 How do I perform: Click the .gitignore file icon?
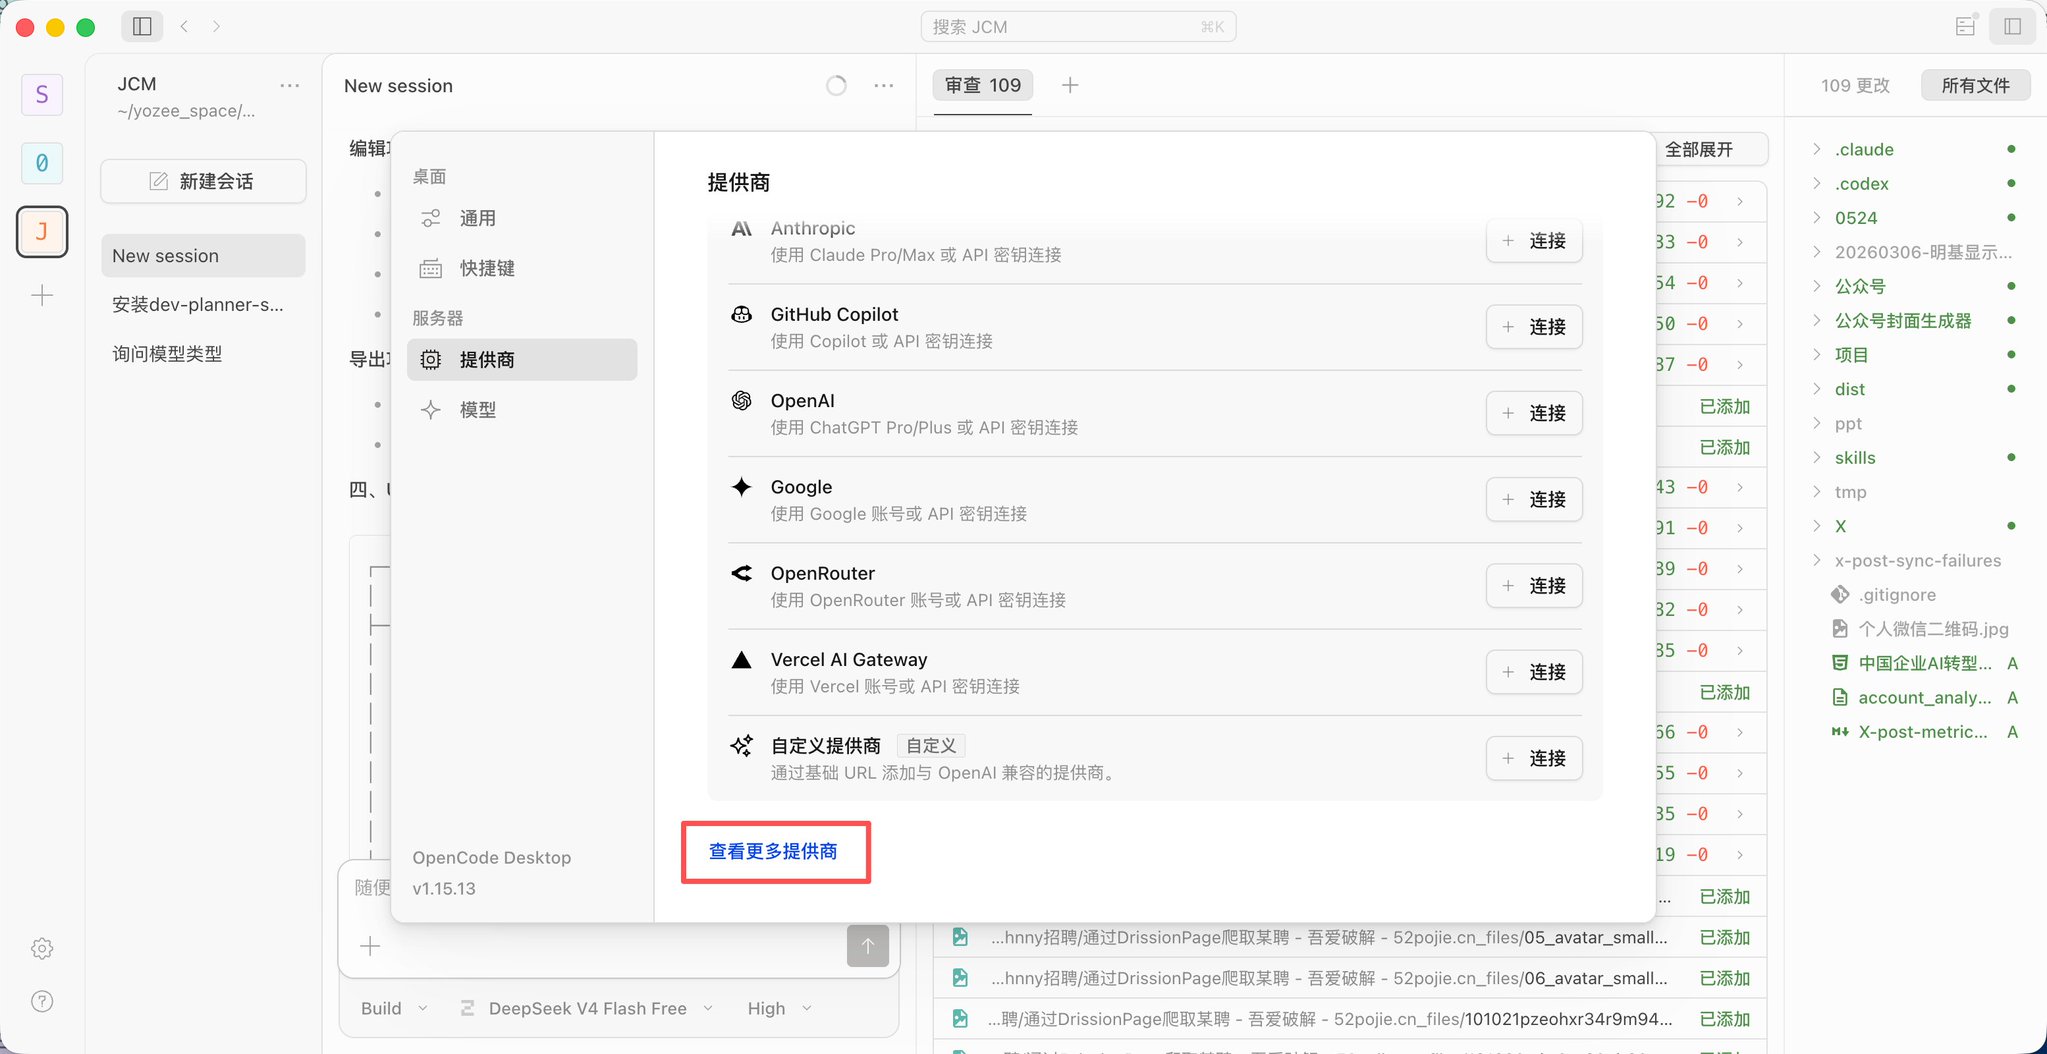pos(1840,595)
